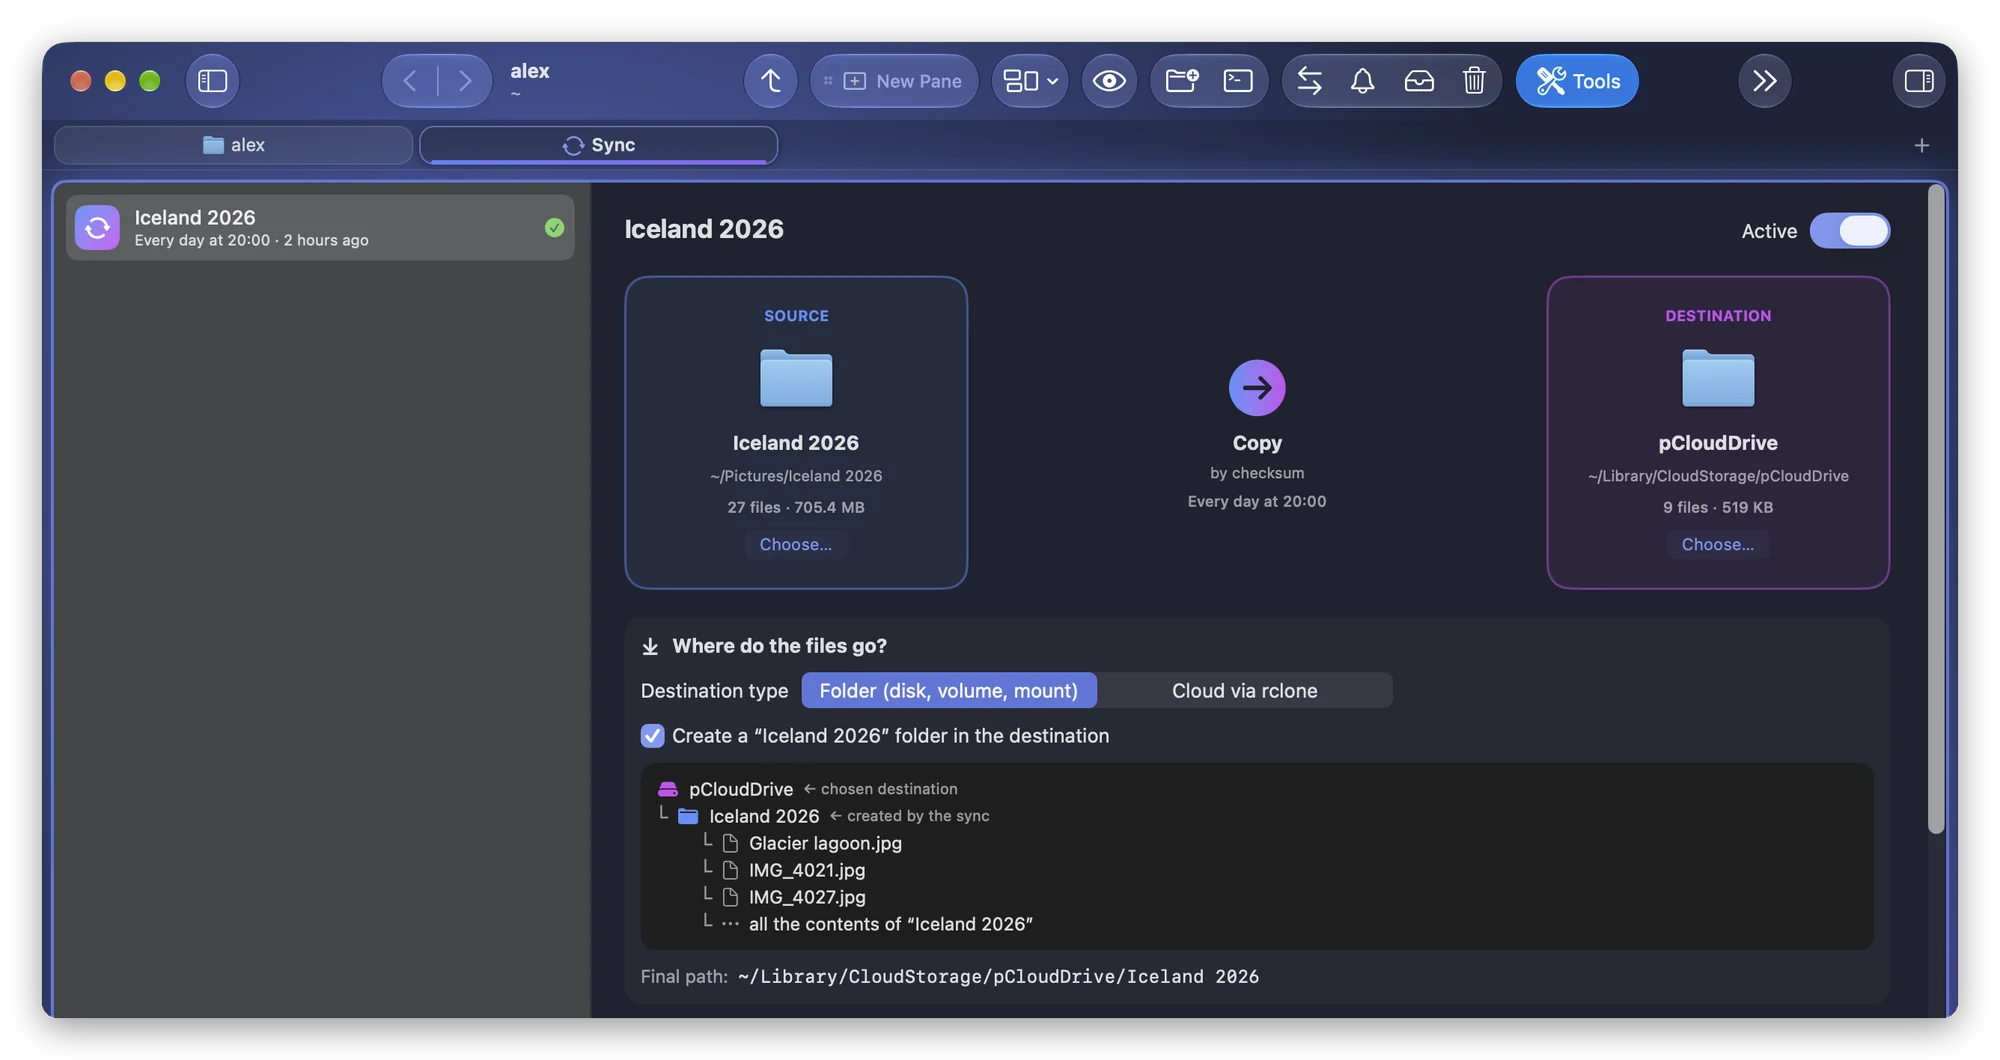Open the pane layout dropdown
This screenshot has height=1060, width=2000.
[x=1030, y=81]
